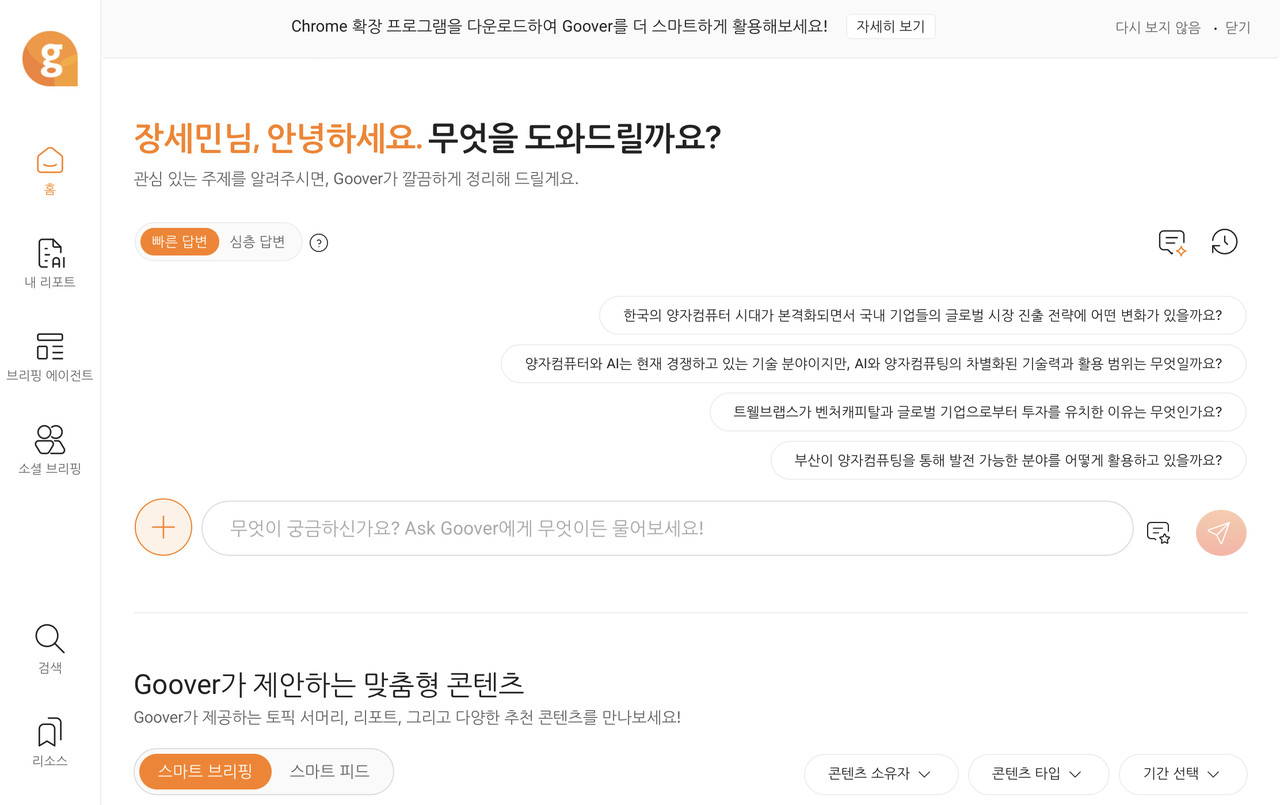This screenshot has width=1280, height=805.
Task: Expand the 콘텐츠 소유자 dropdown
Action: [x=881, y=774]
